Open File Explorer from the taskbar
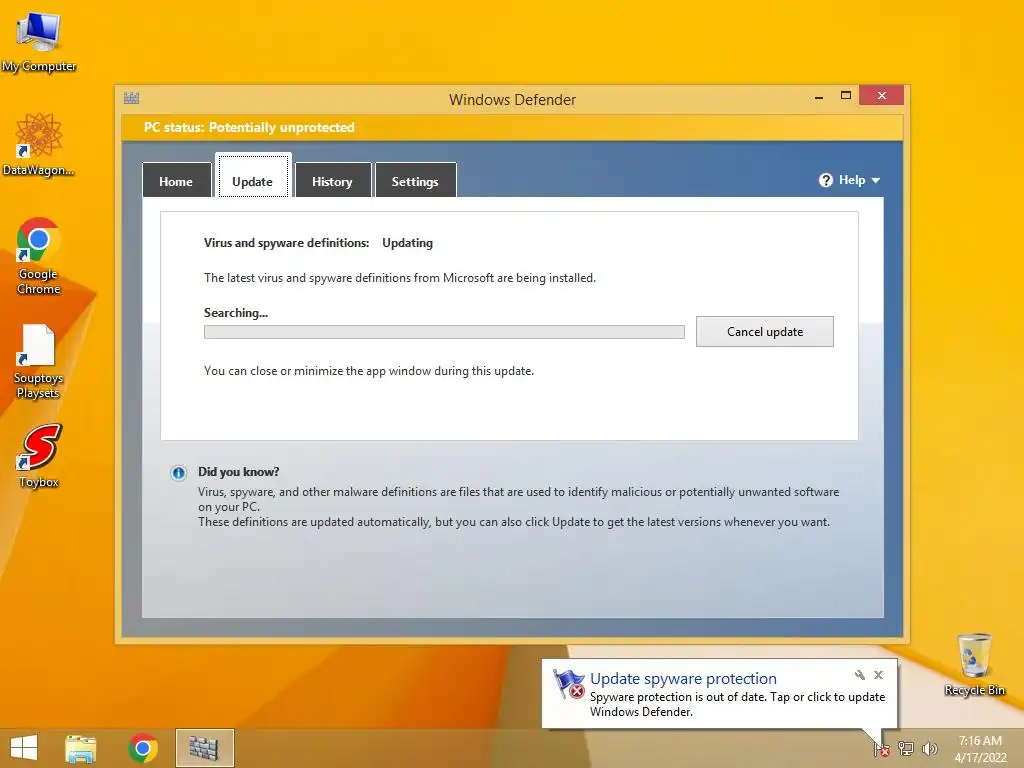The height and width of the screenshot is (768, 1024). (x=81, y=748)
